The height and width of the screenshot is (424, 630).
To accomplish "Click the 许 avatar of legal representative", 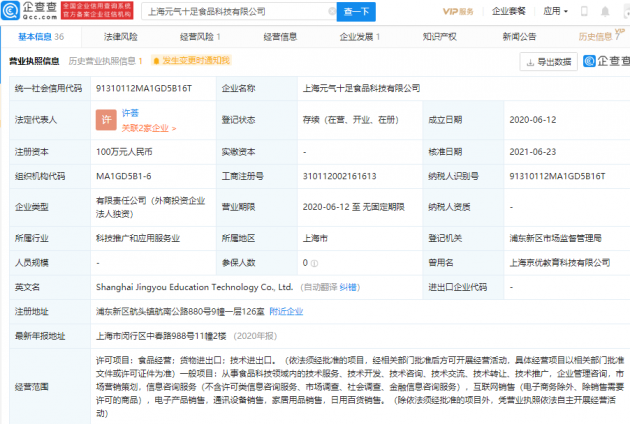I will click(106, 120).
